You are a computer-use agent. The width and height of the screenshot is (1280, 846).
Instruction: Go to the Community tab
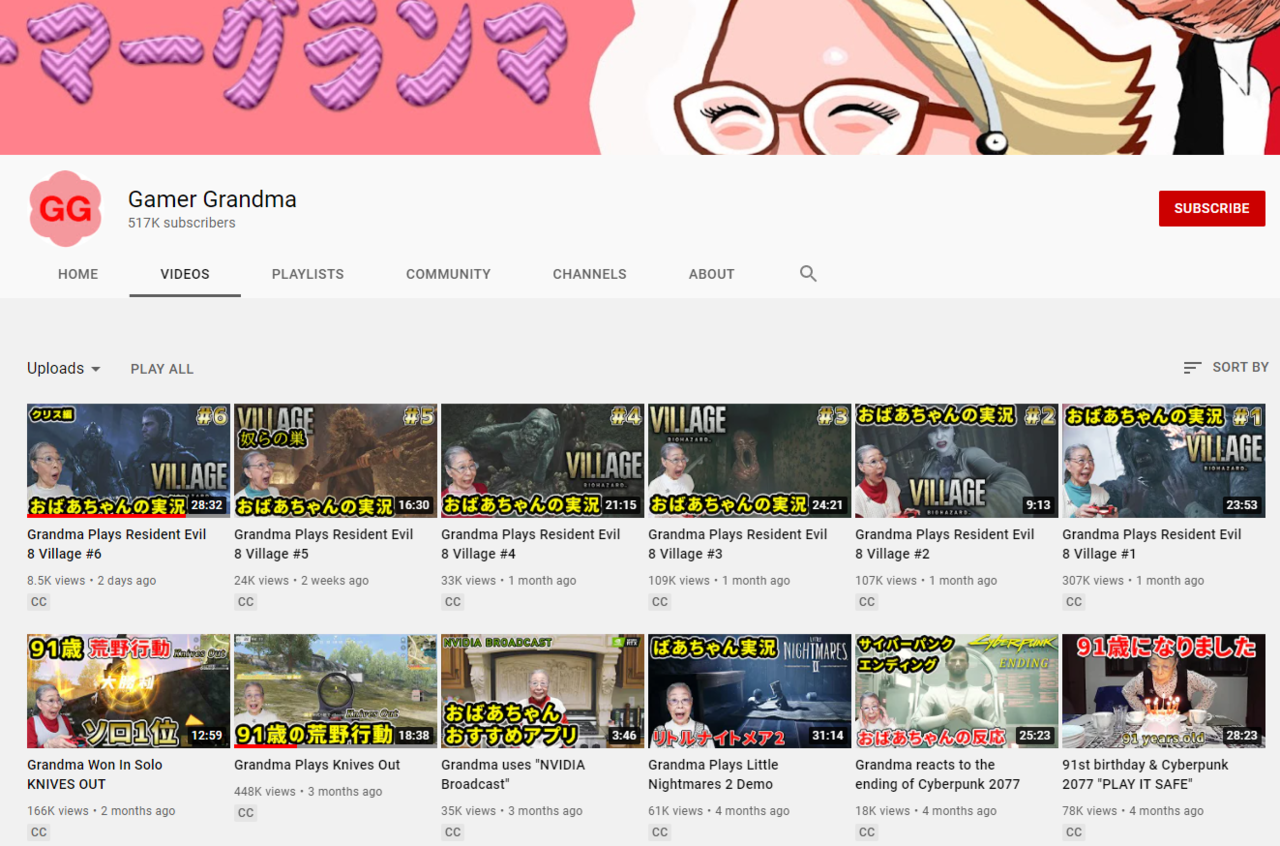pos(448,274)
